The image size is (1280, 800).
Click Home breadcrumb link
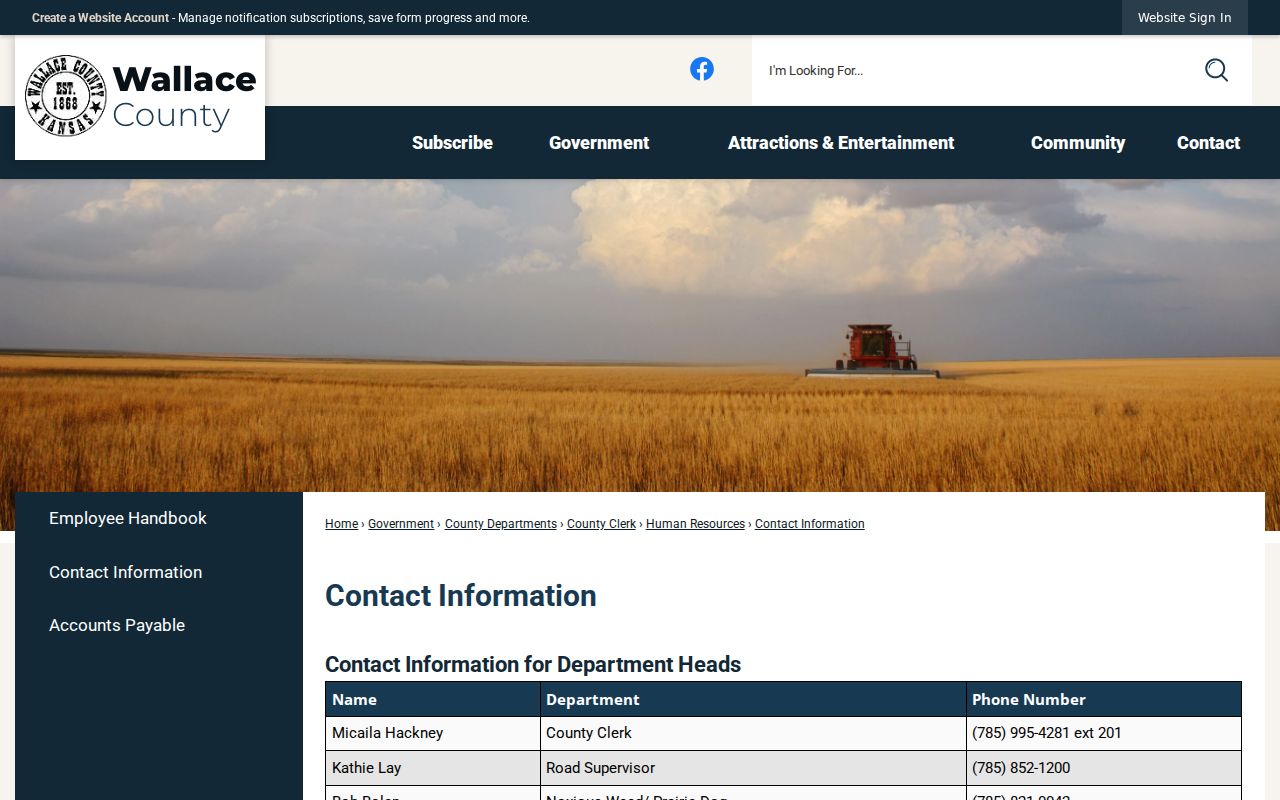tap(341, 524)
